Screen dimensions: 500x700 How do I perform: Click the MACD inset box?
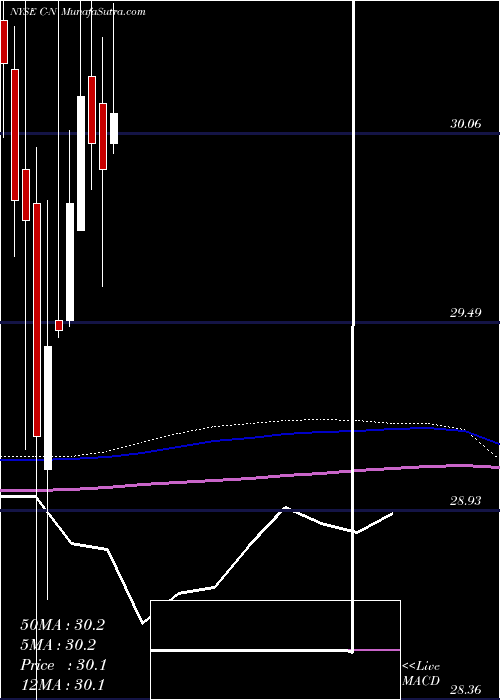point(275,650)
